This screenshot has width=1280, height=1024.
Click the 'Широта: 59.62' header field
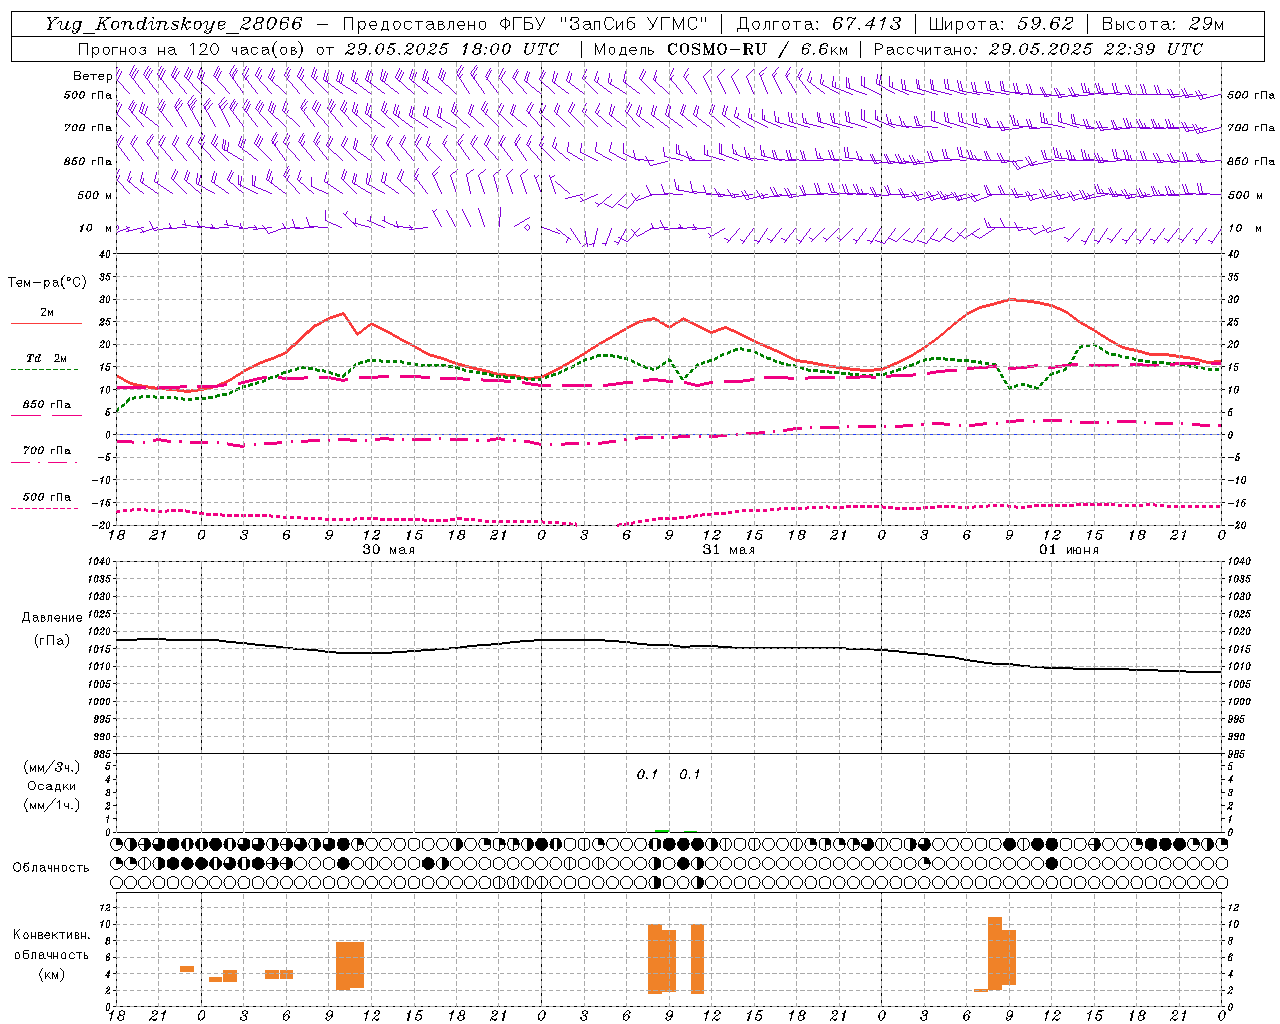pyautogui.click(x=1000, y=24)
